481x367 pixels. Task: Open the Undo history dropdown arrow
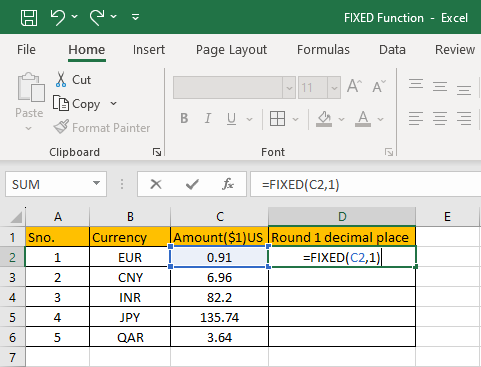coord(74,16)
